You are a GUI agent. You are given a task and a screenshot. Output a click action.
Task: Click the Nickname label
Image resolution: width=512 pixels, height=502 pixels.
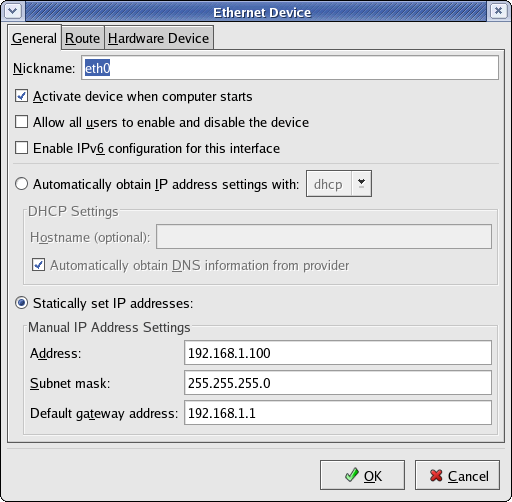coord(44,68)
